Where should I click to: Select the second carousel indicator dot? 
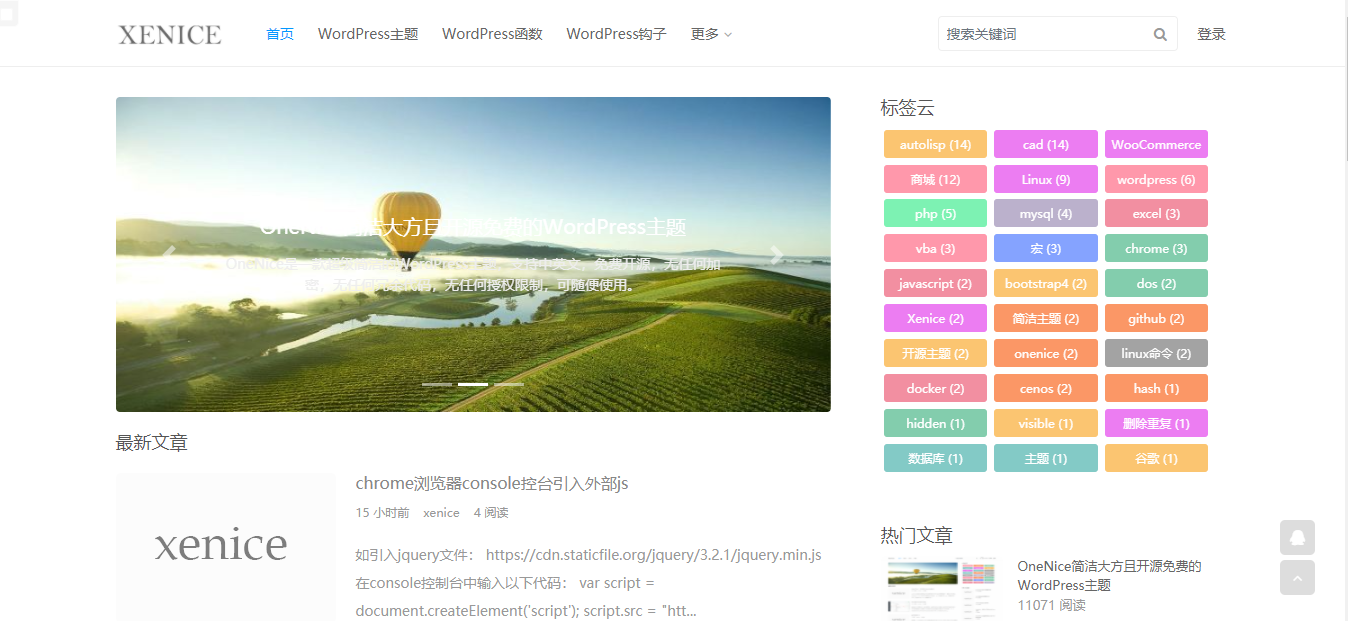473,383
